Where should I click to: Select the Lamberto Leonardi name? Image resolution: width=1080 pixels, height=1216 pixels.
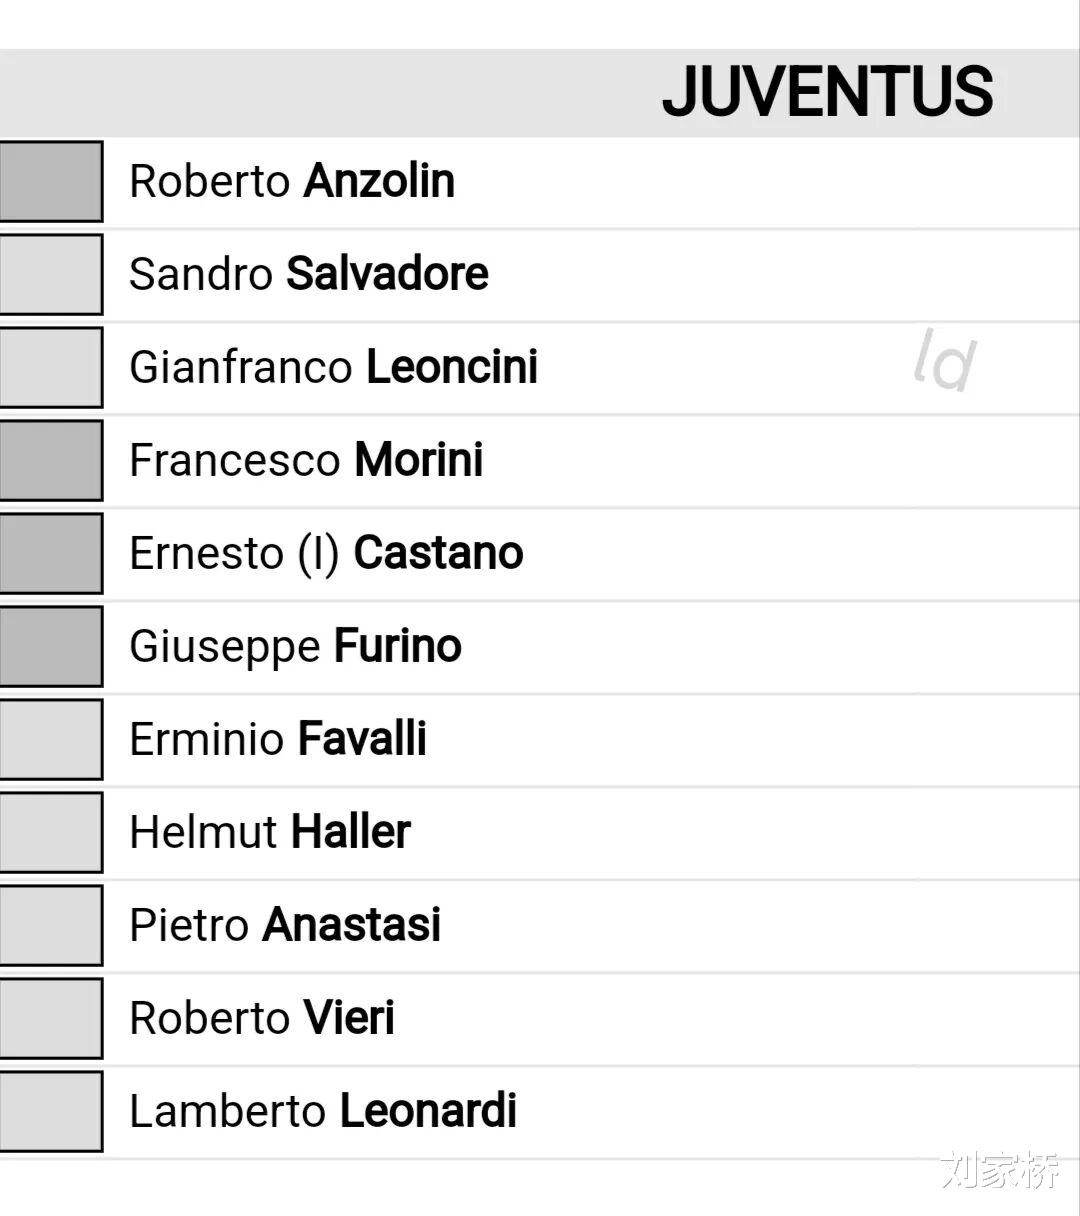tap(323, 1111)
